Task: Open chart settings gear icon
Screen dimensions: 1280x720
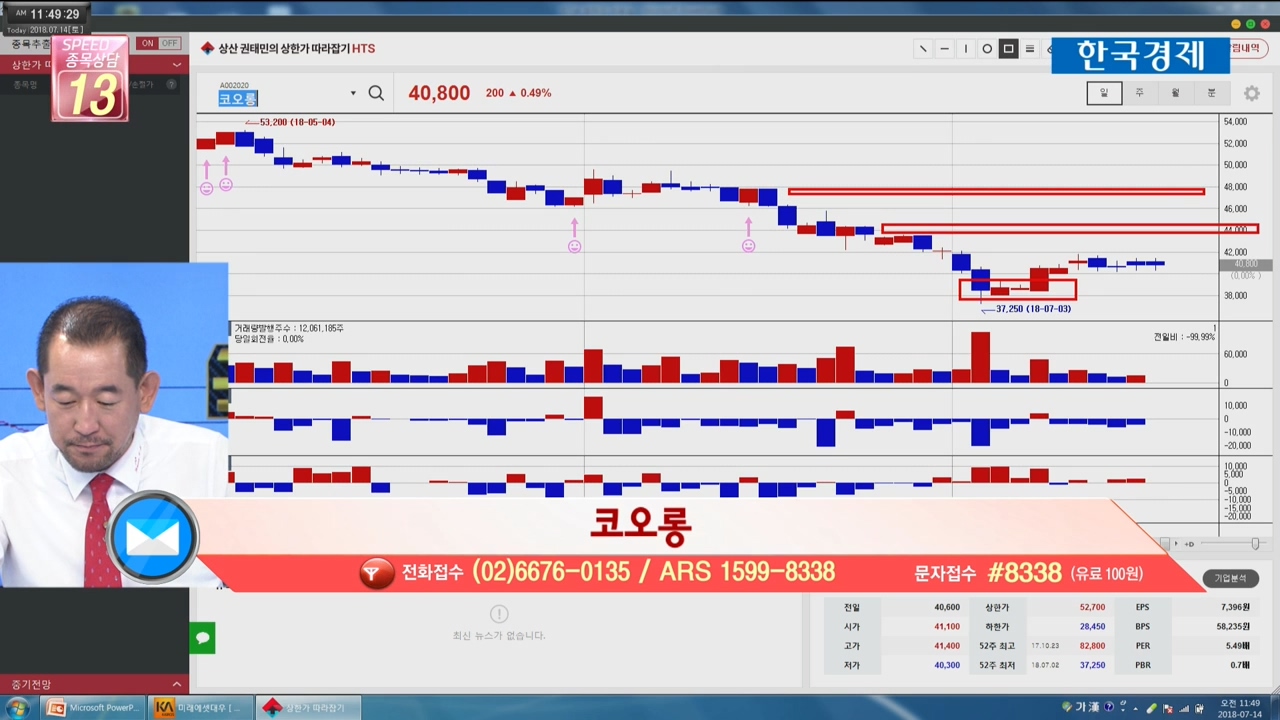Action: click(x=1251, y=93)
